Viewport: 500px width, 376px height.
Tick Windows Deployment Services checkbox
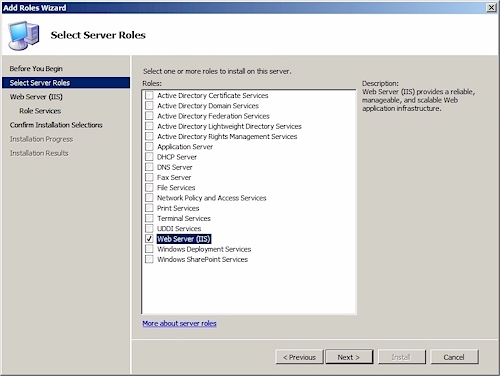[149, 249]
